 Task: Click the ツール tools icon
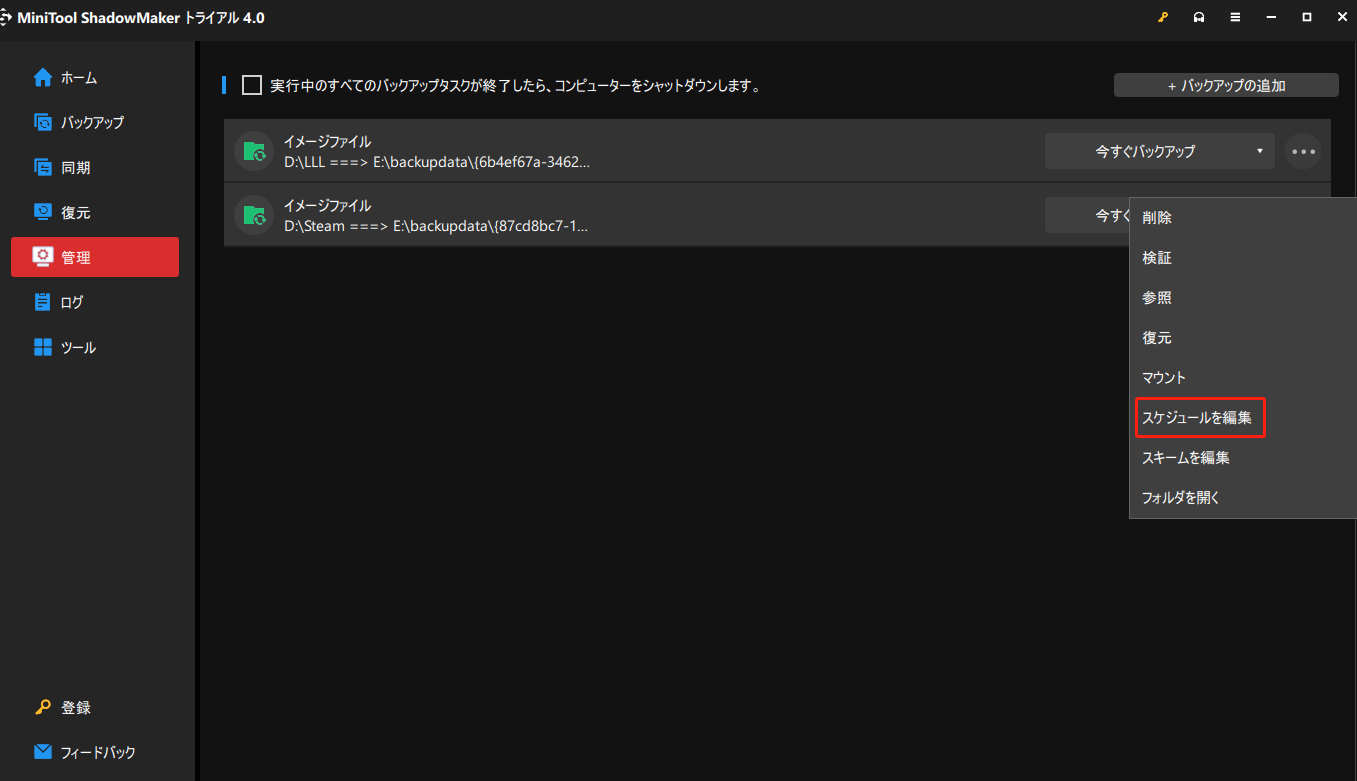click(42, 347)
